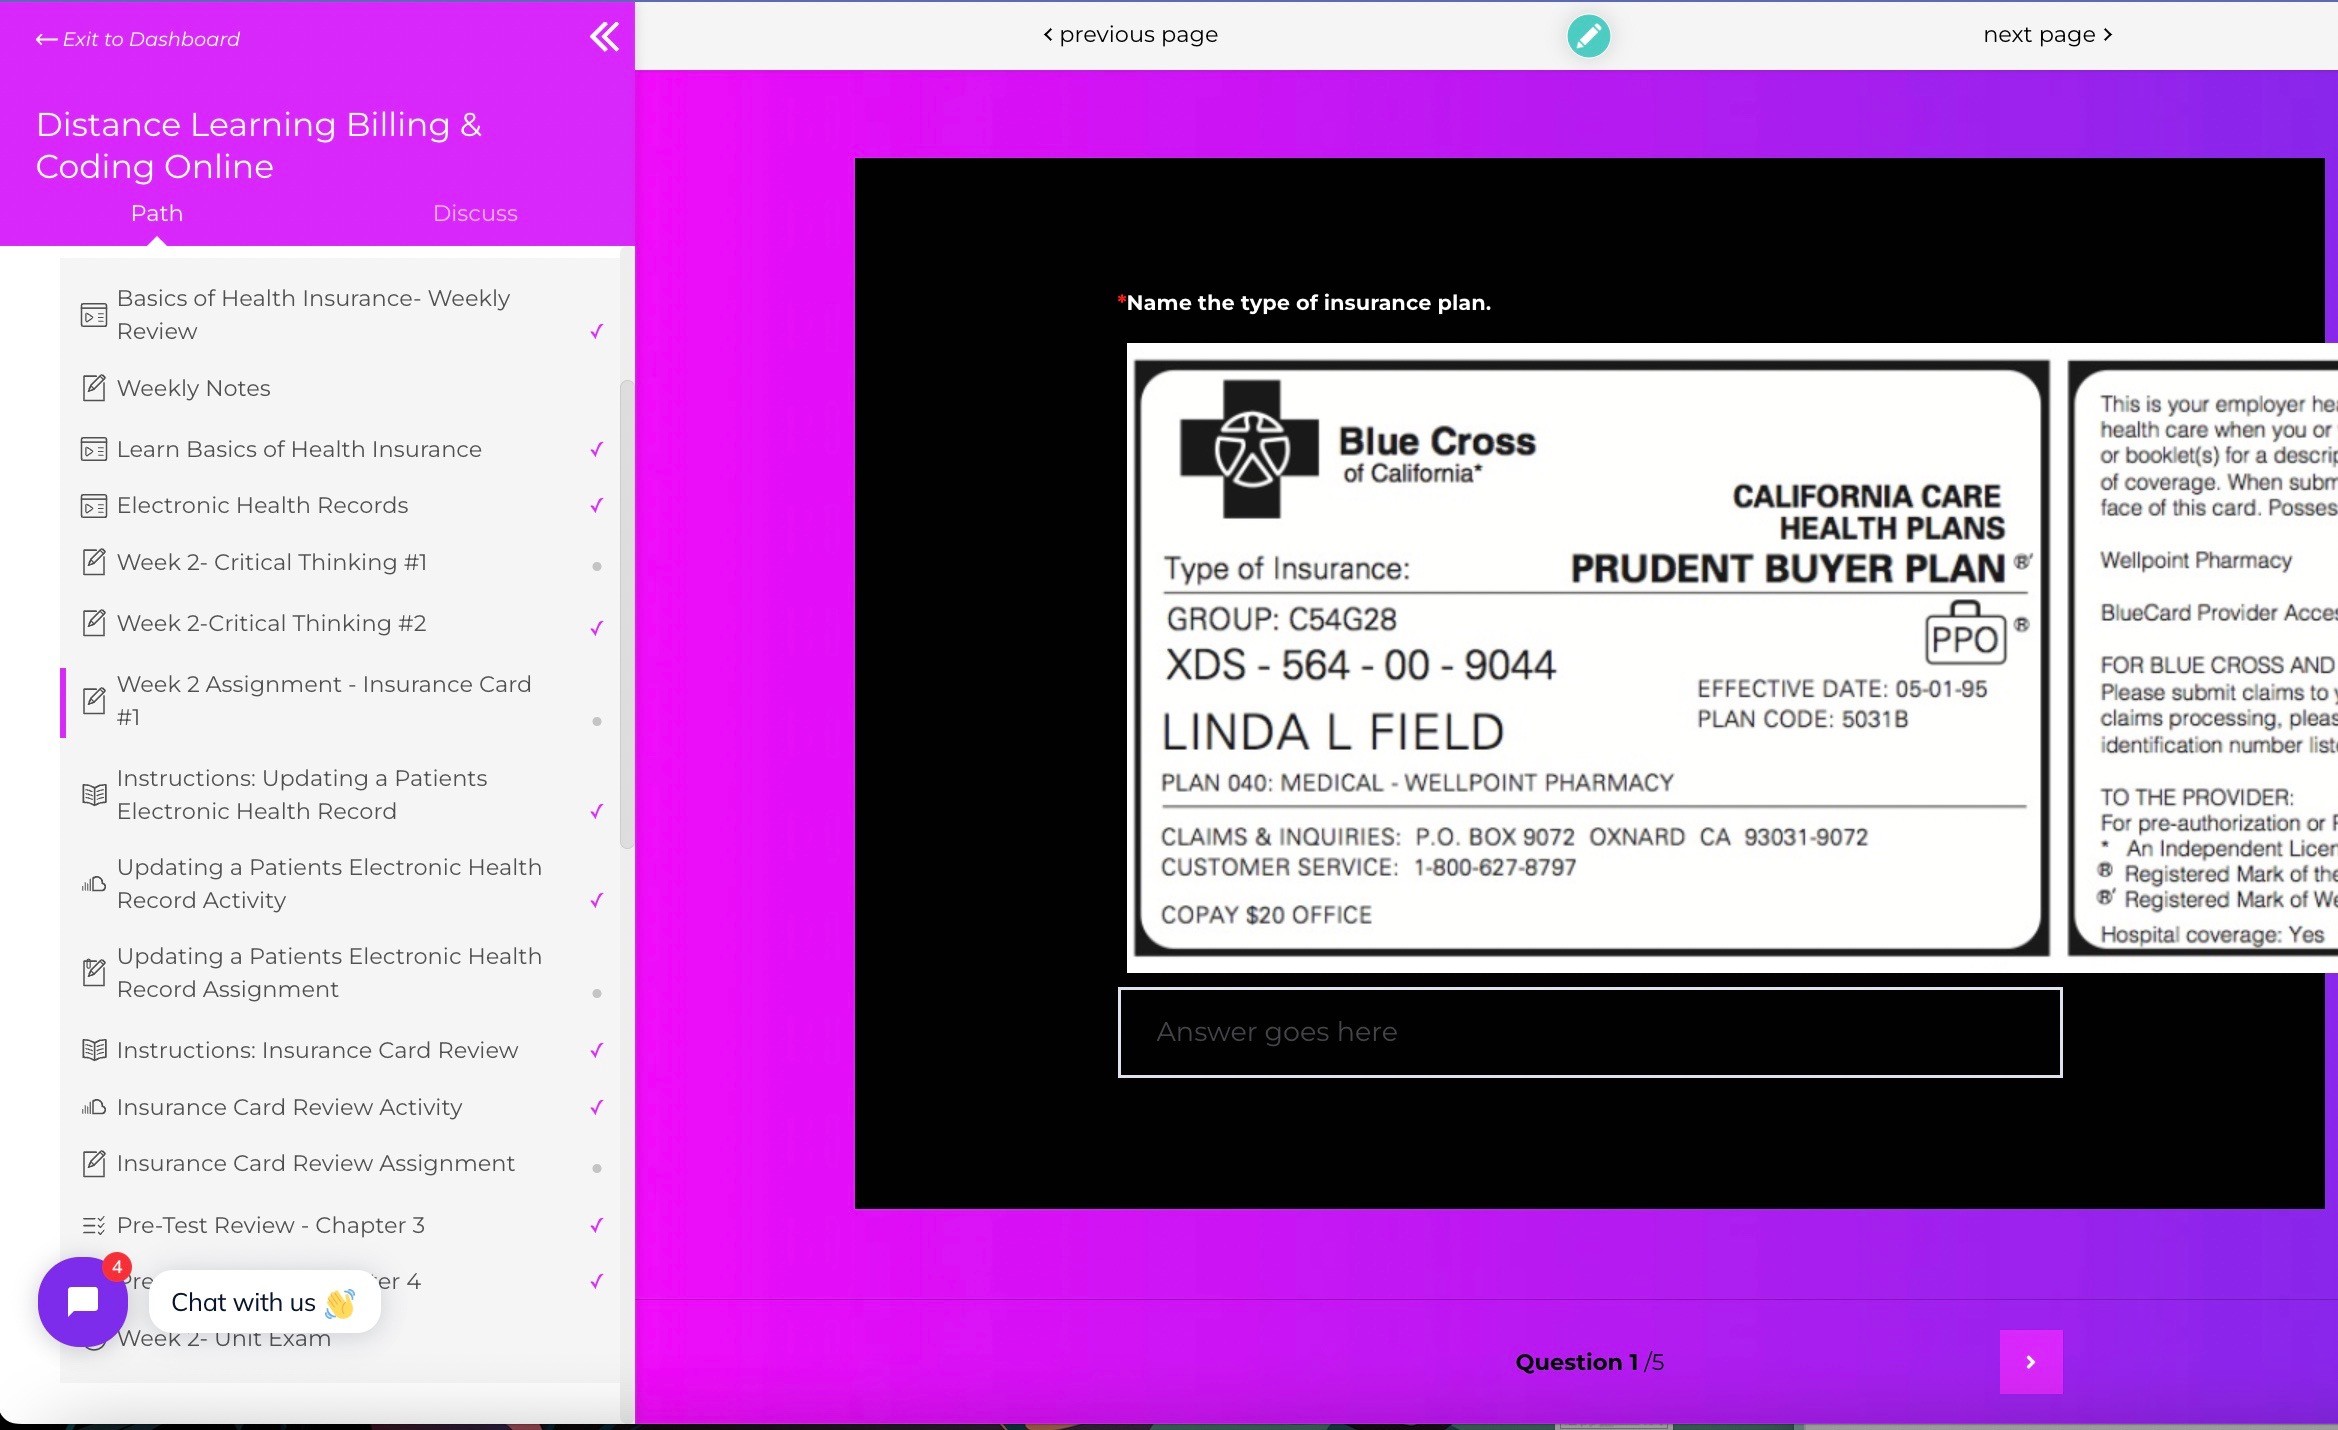Image resolution: width=2338 pixels, height=1430 pixels.
Task: Click the Answer goes here text field
Action: (1589, 1032)
